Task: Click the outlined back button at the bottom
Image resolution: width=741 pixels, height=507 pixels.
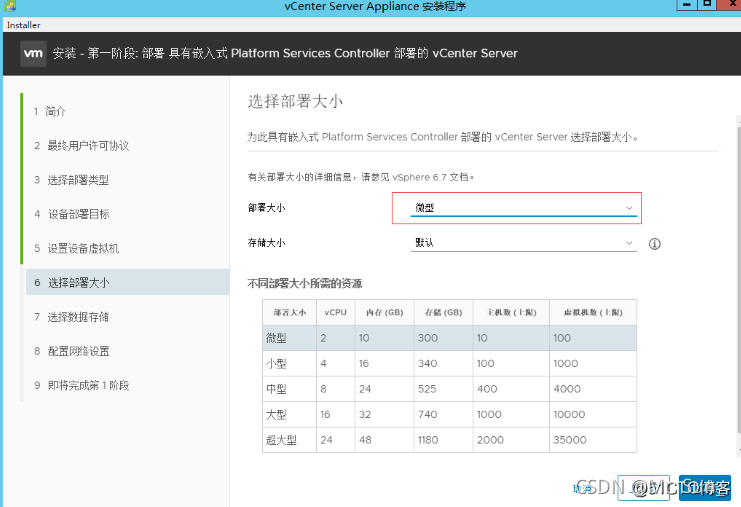Action: coord(643,488)
